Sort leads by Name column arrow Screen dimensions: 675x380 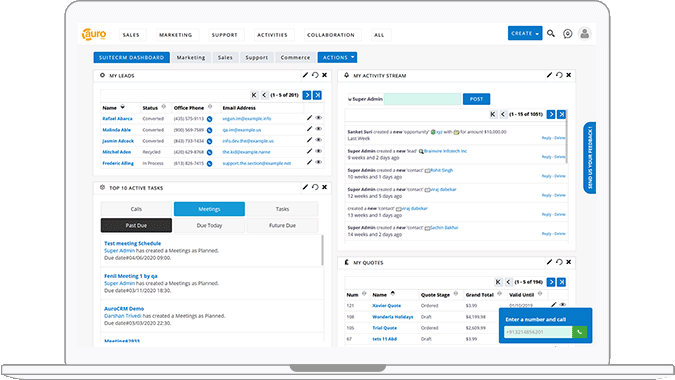click(x=123, y=107)
